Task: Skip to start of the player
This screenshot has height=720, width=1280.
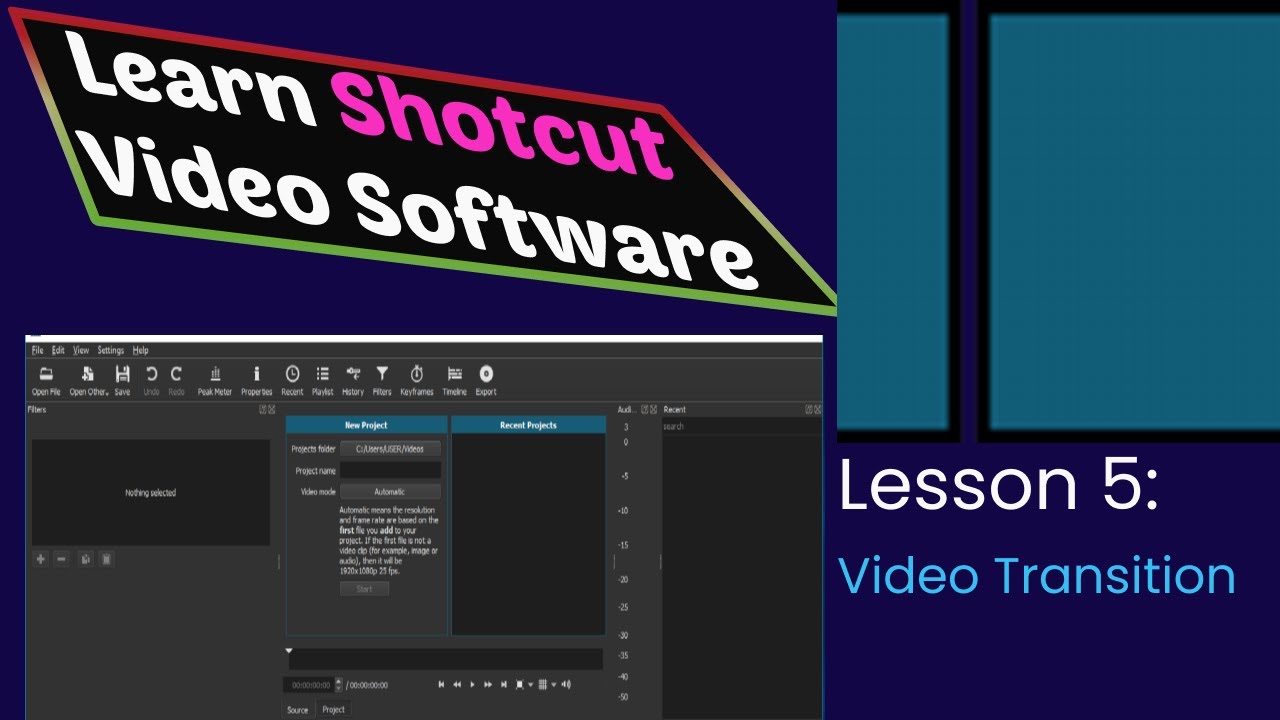Action: point(441,684)
